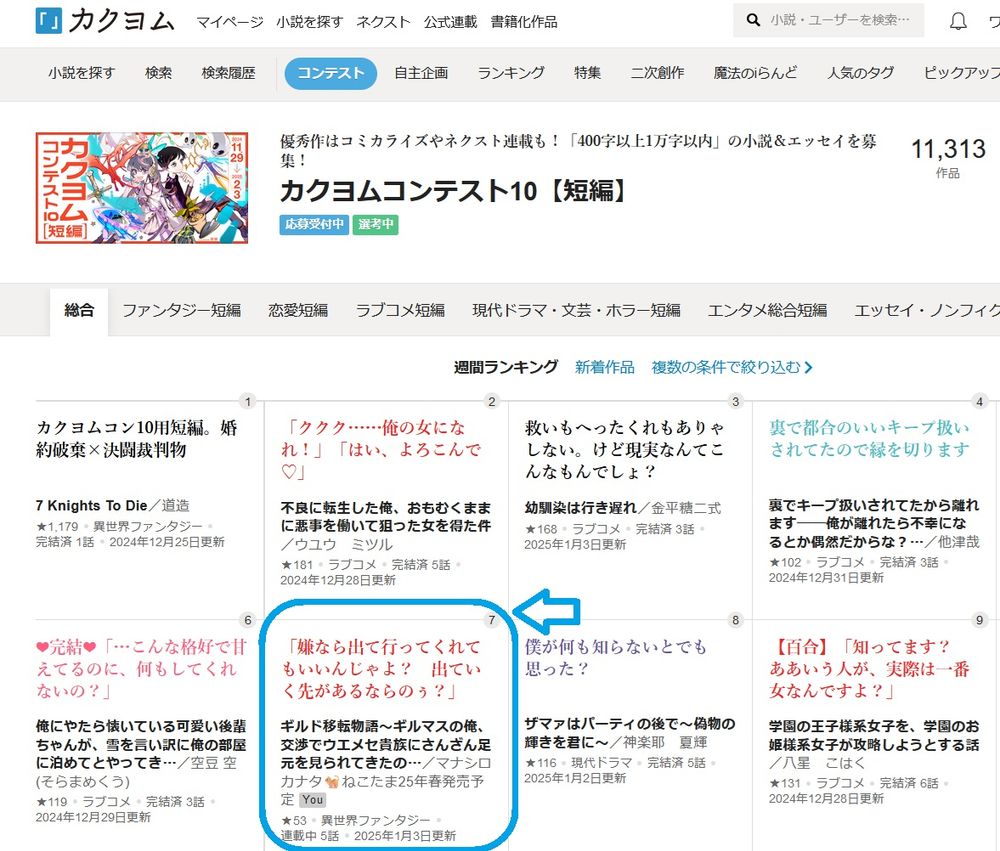The image size is (1000, 851).
Task: Open 二次創作 in the sub navigation
Action: (658, 73)
